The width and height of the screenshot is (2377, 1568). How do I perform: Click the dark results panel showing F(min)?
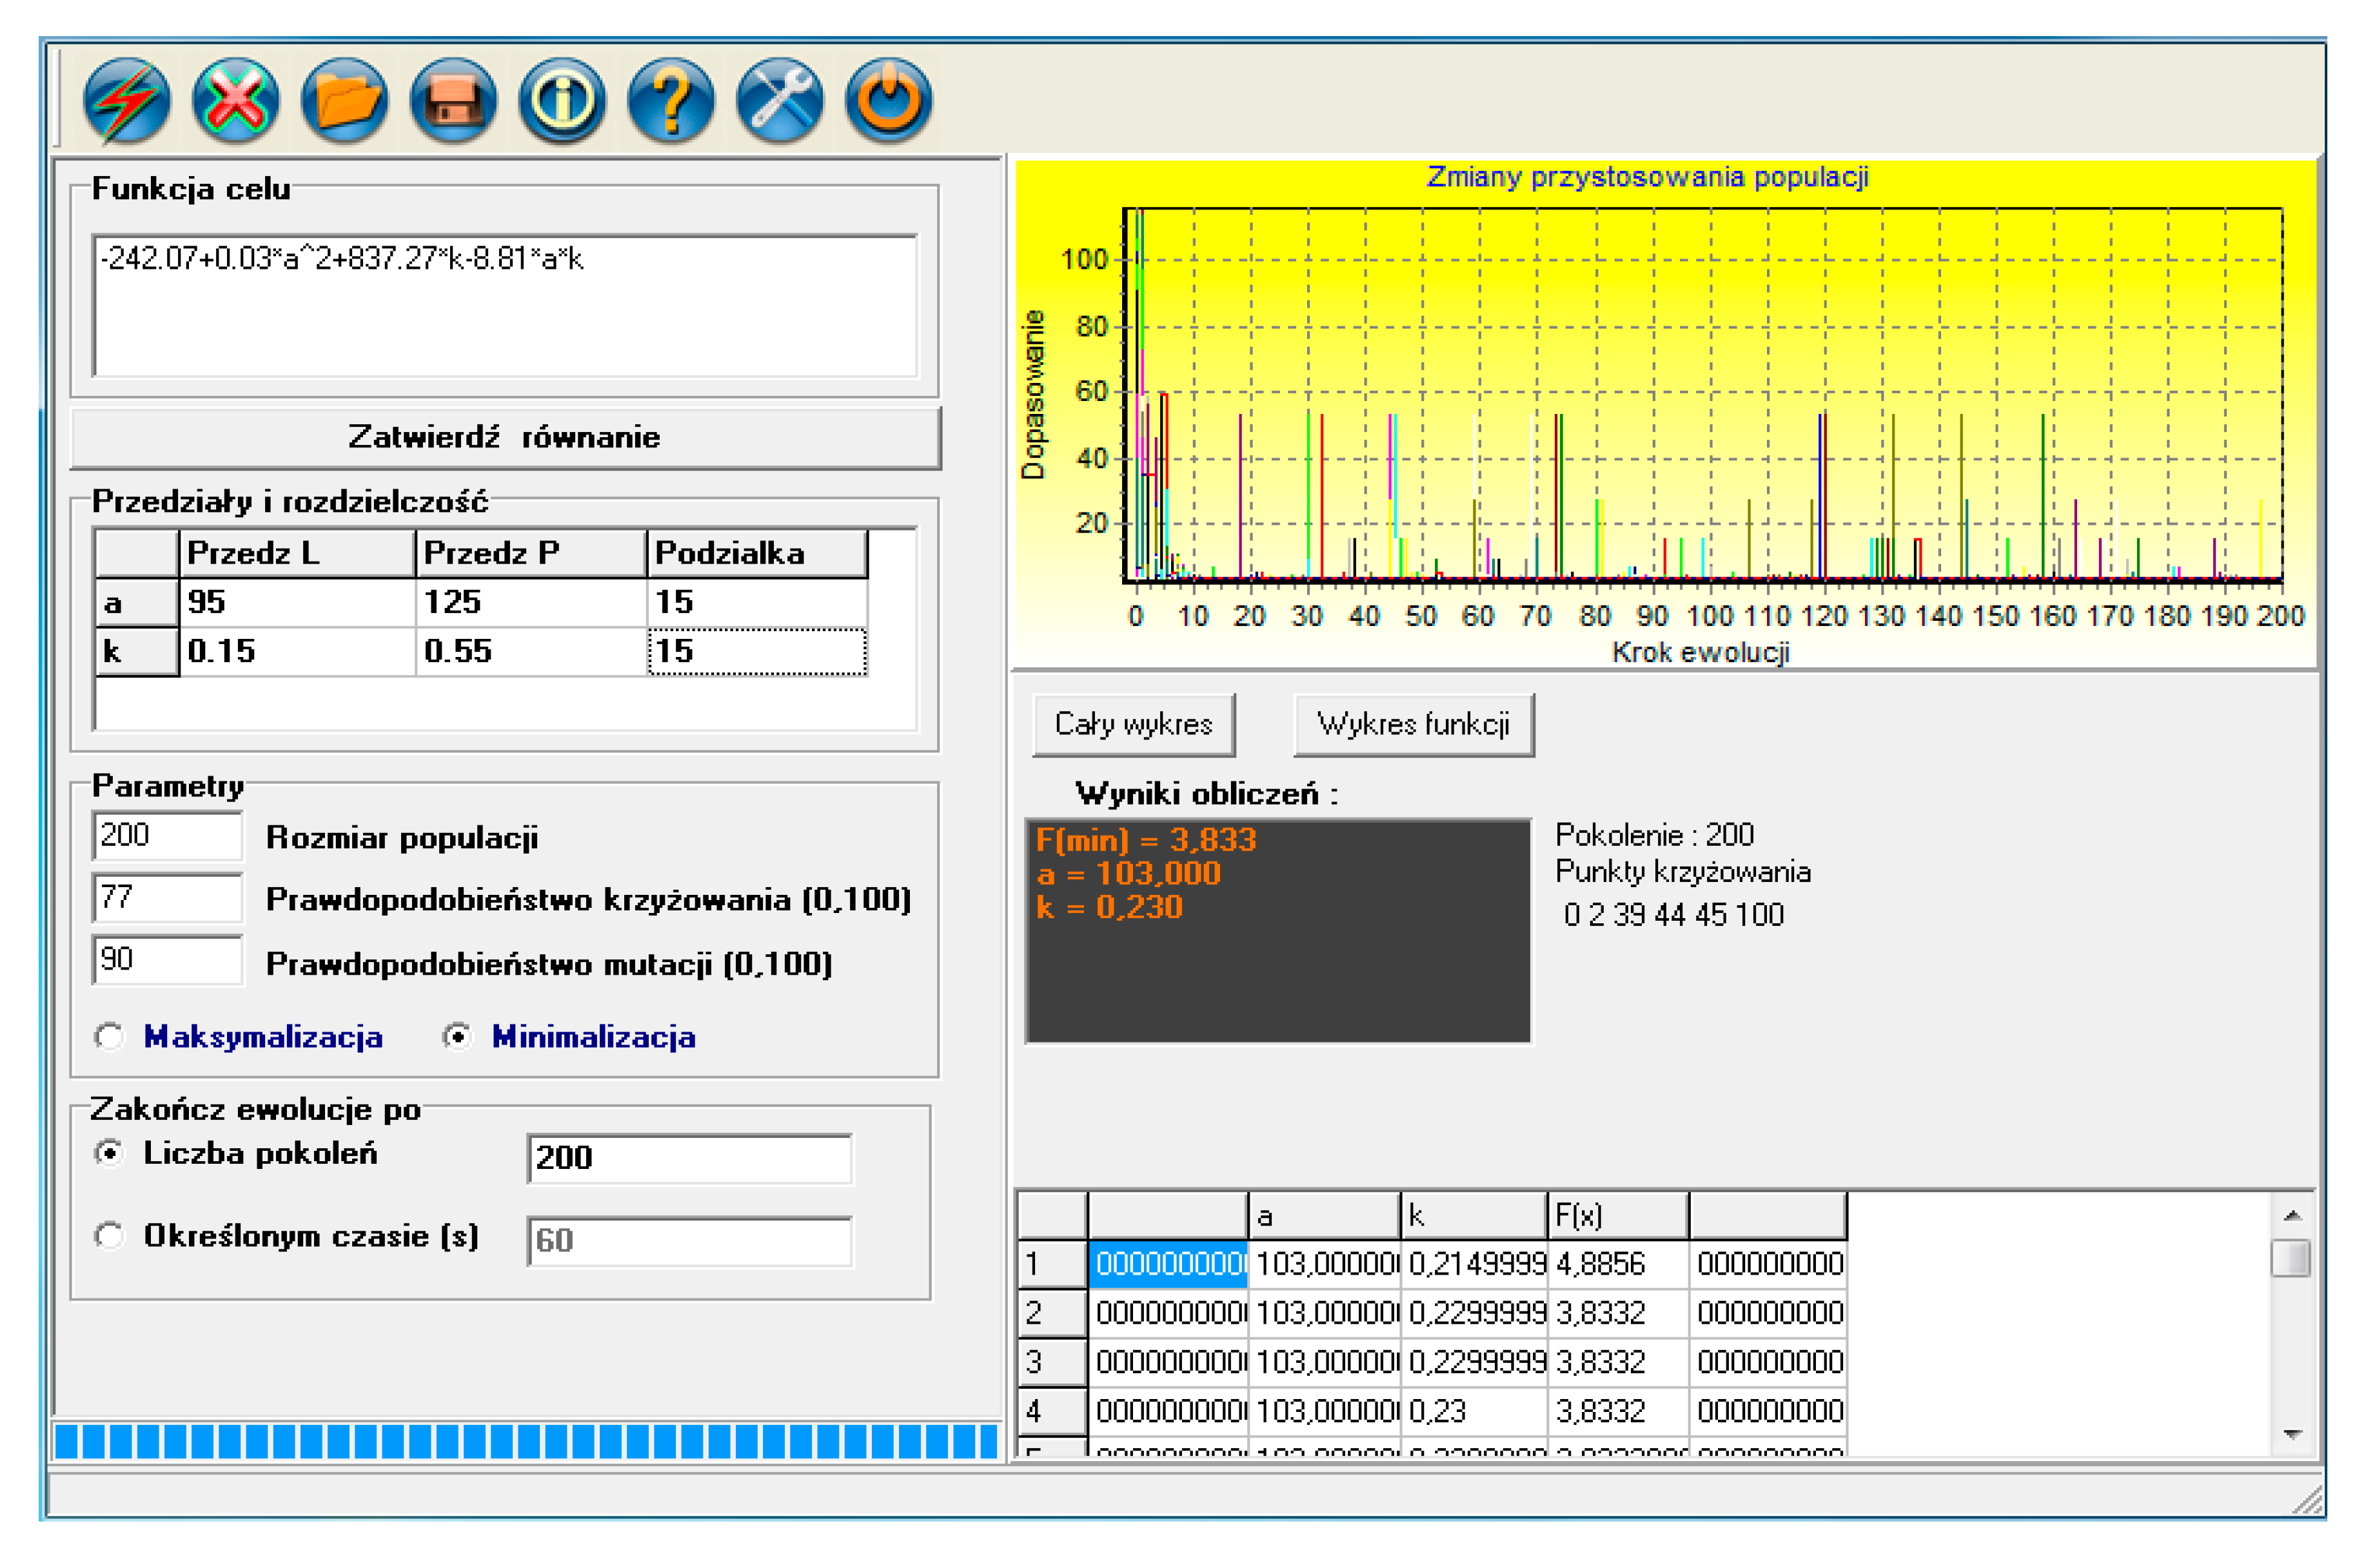click(1279, 932)
